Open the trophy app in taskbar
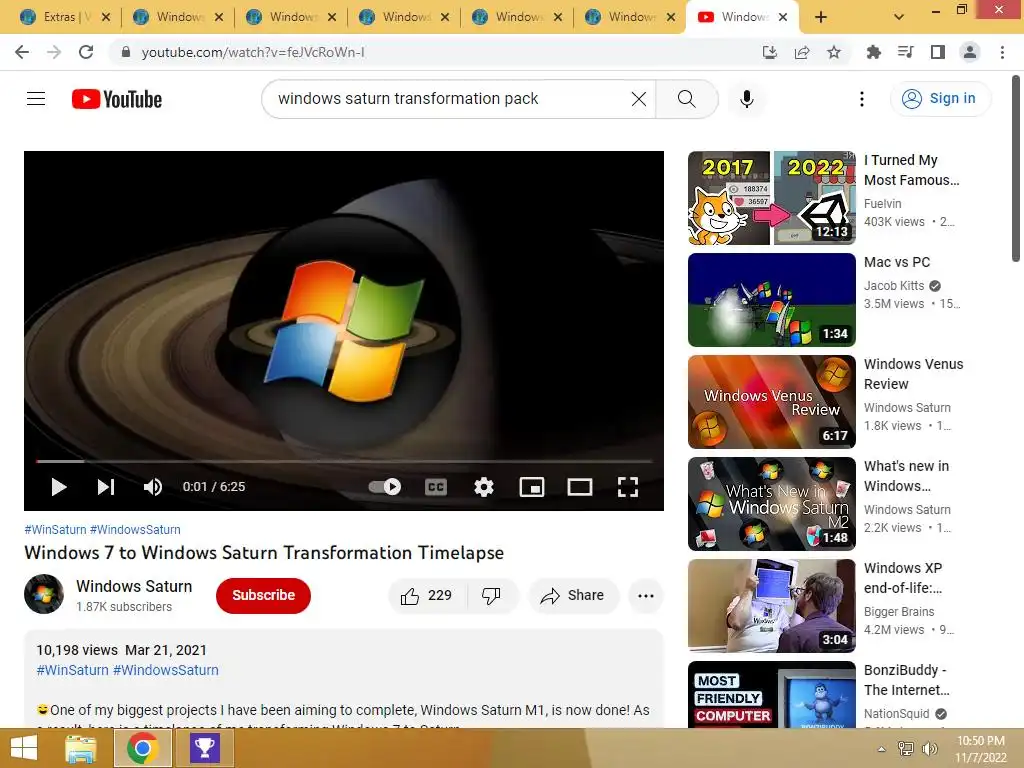 [x=204, y=748]
